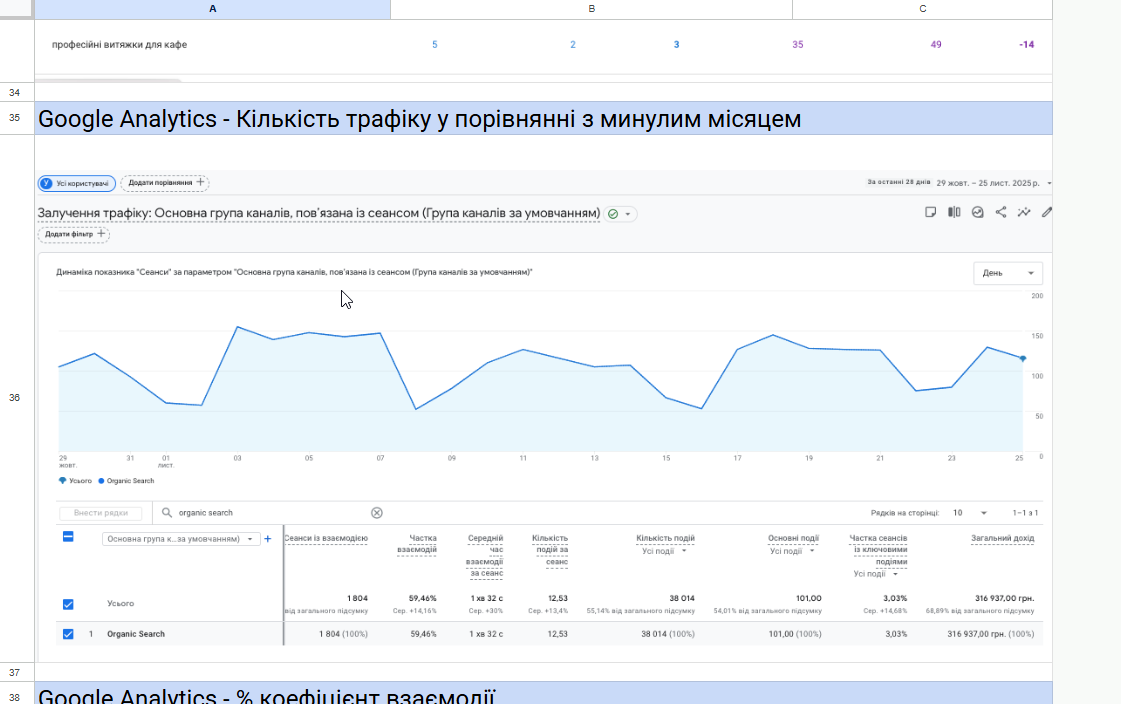Uncheck the Усього row checkbox
Screen dimensions: 1121x704
pyautogui.click(x=68, y=604)
